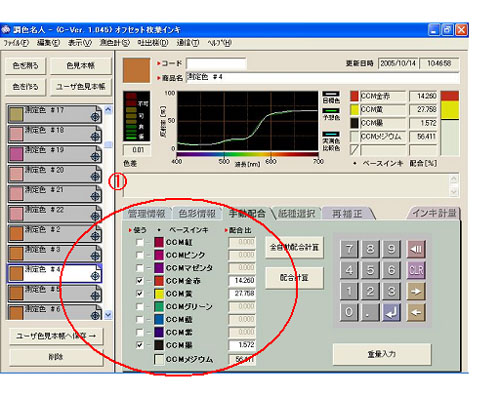The width and height of the screenshot is (500, 396).
Task: Click the orange target color swatch
Action: click(x=137, y=70)
